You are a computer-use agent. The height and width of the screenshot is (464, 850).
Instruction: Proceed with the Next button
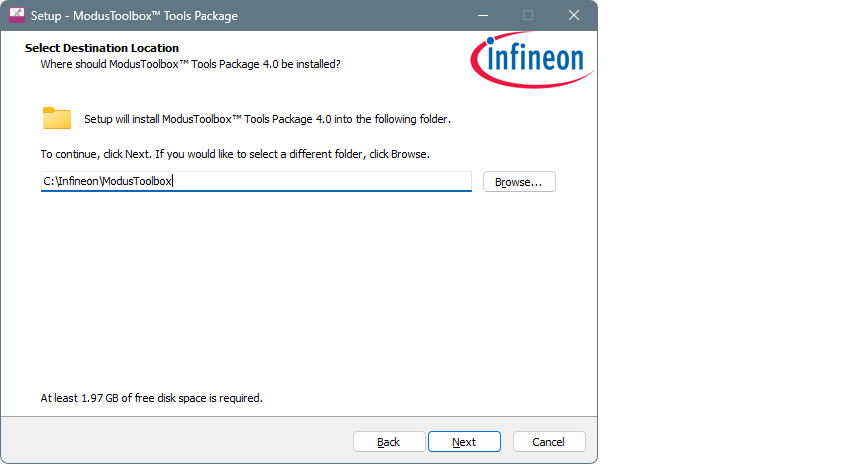coord(464,442)
